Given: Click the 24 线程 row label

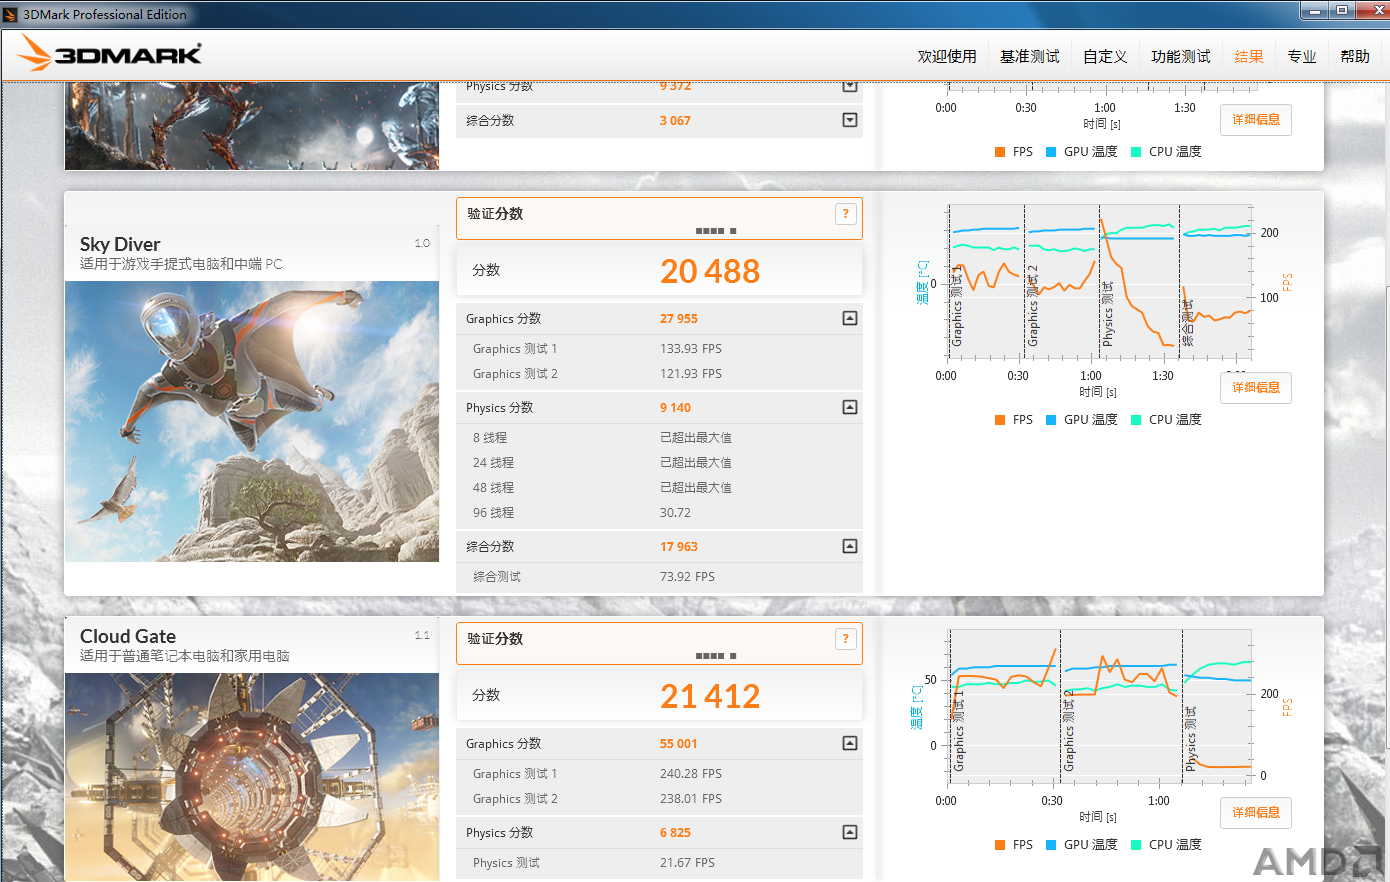Looking at the screenshot, I should [494, 462].
